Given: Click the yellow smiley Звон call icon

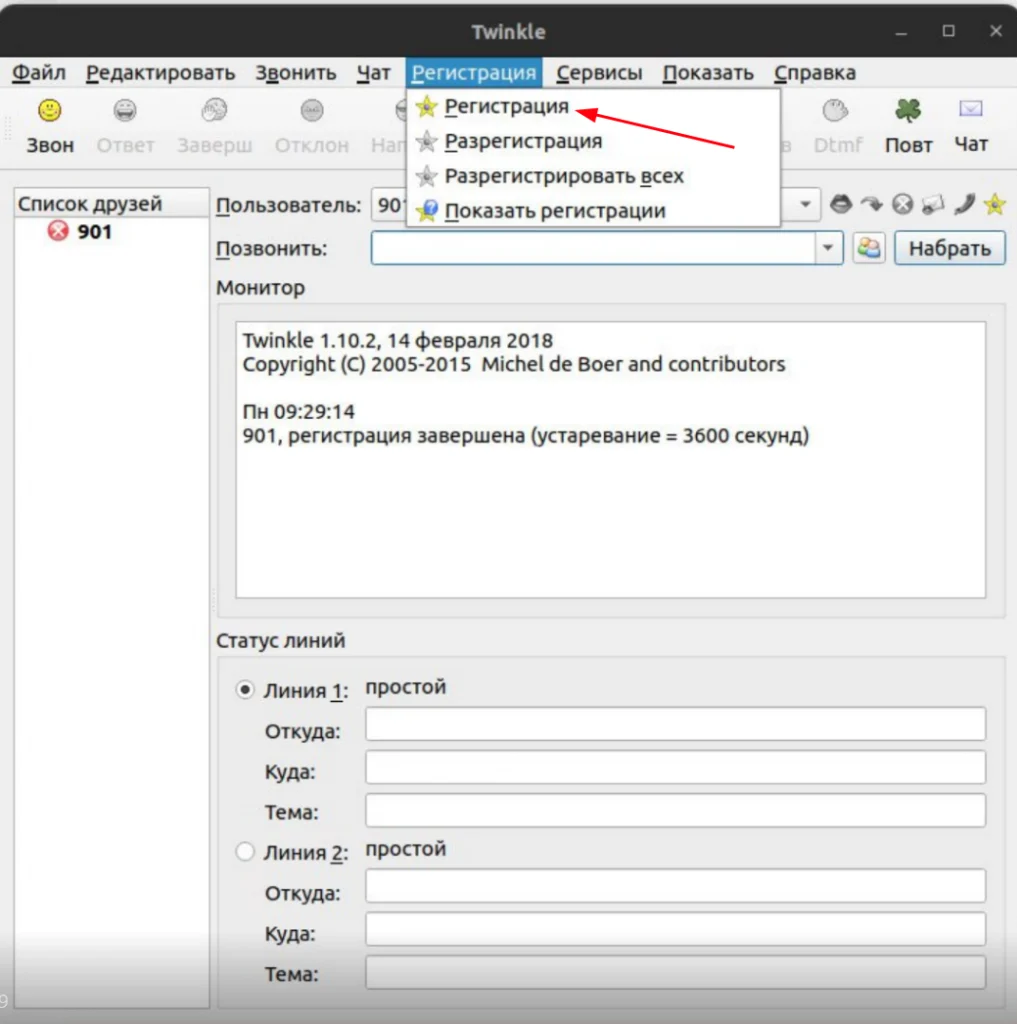Looking at the screenshot, I should [x=50, y=110].
